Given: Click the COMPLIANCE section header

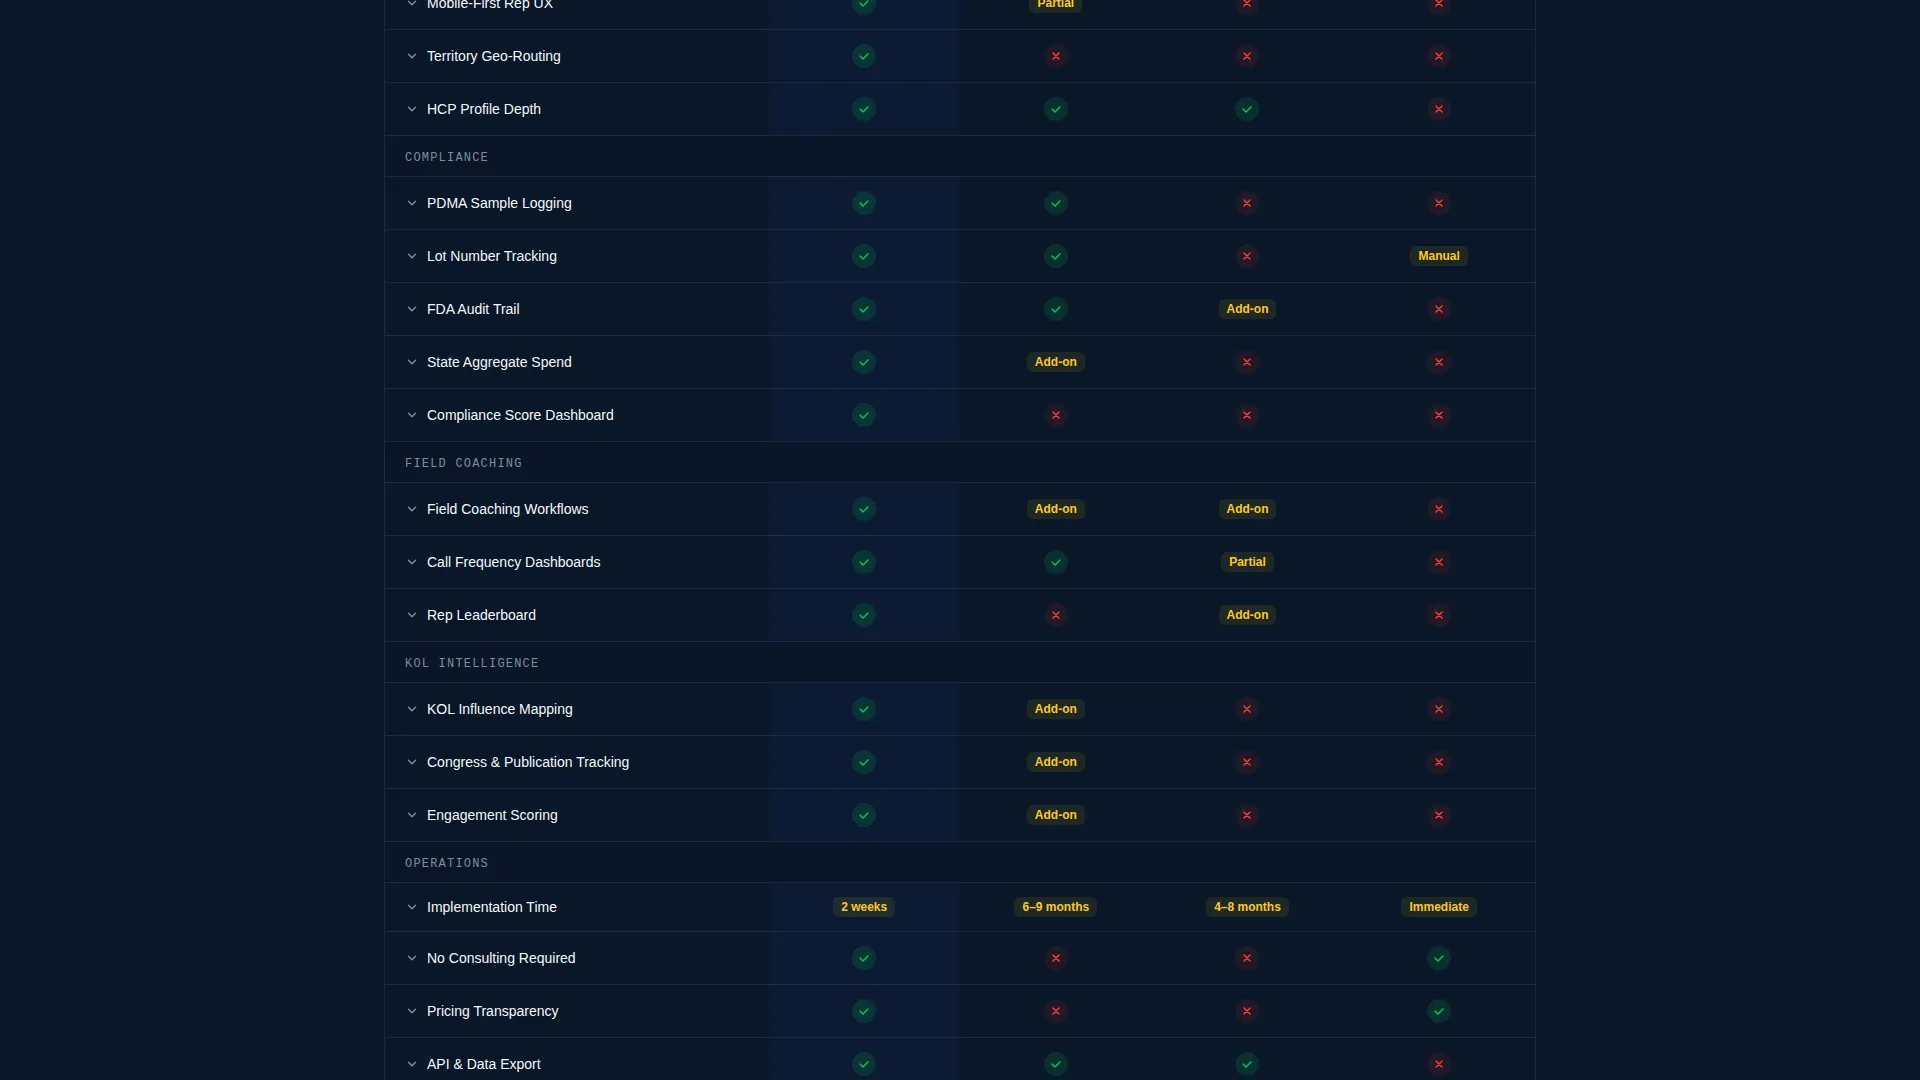Looking at the screenshot, I should pos(446,157).
